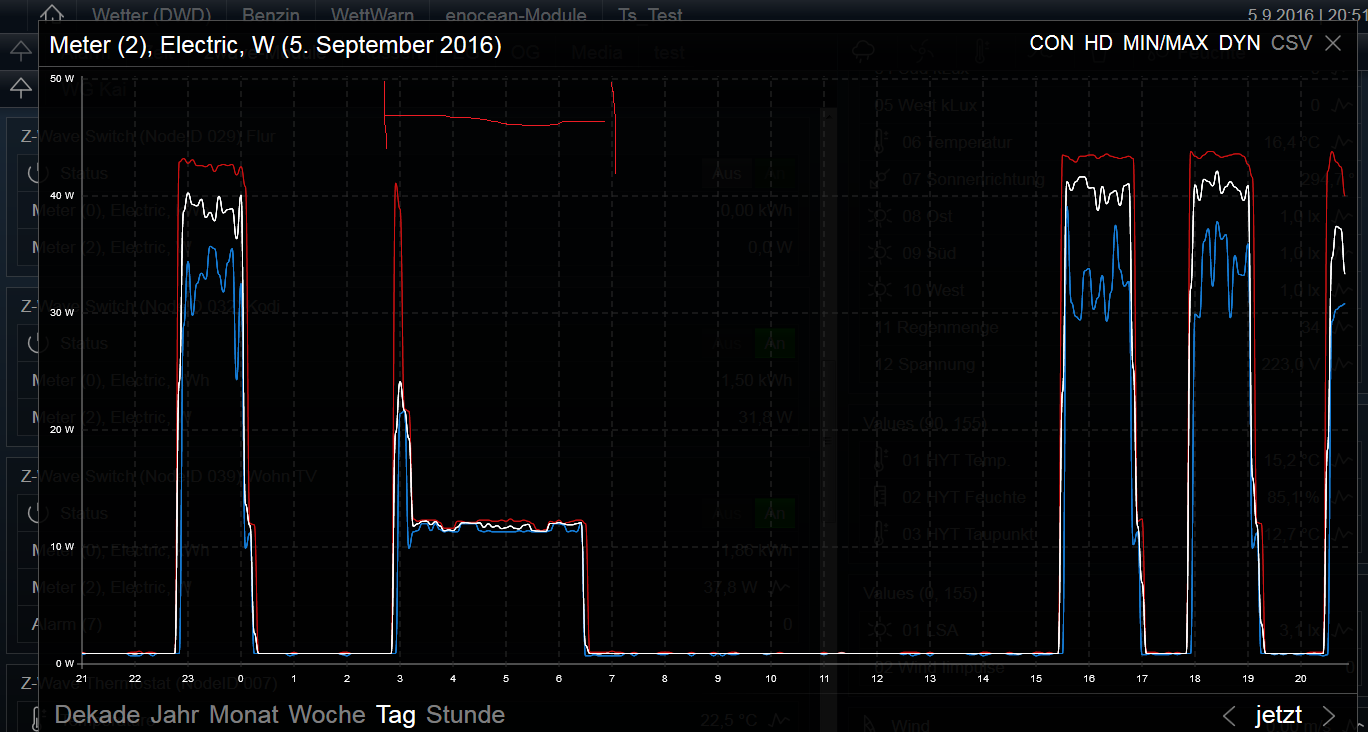This screenshot has height=732, width=1368.
Task: Advance to the next day with right arrow
Action: (1329, 715)
